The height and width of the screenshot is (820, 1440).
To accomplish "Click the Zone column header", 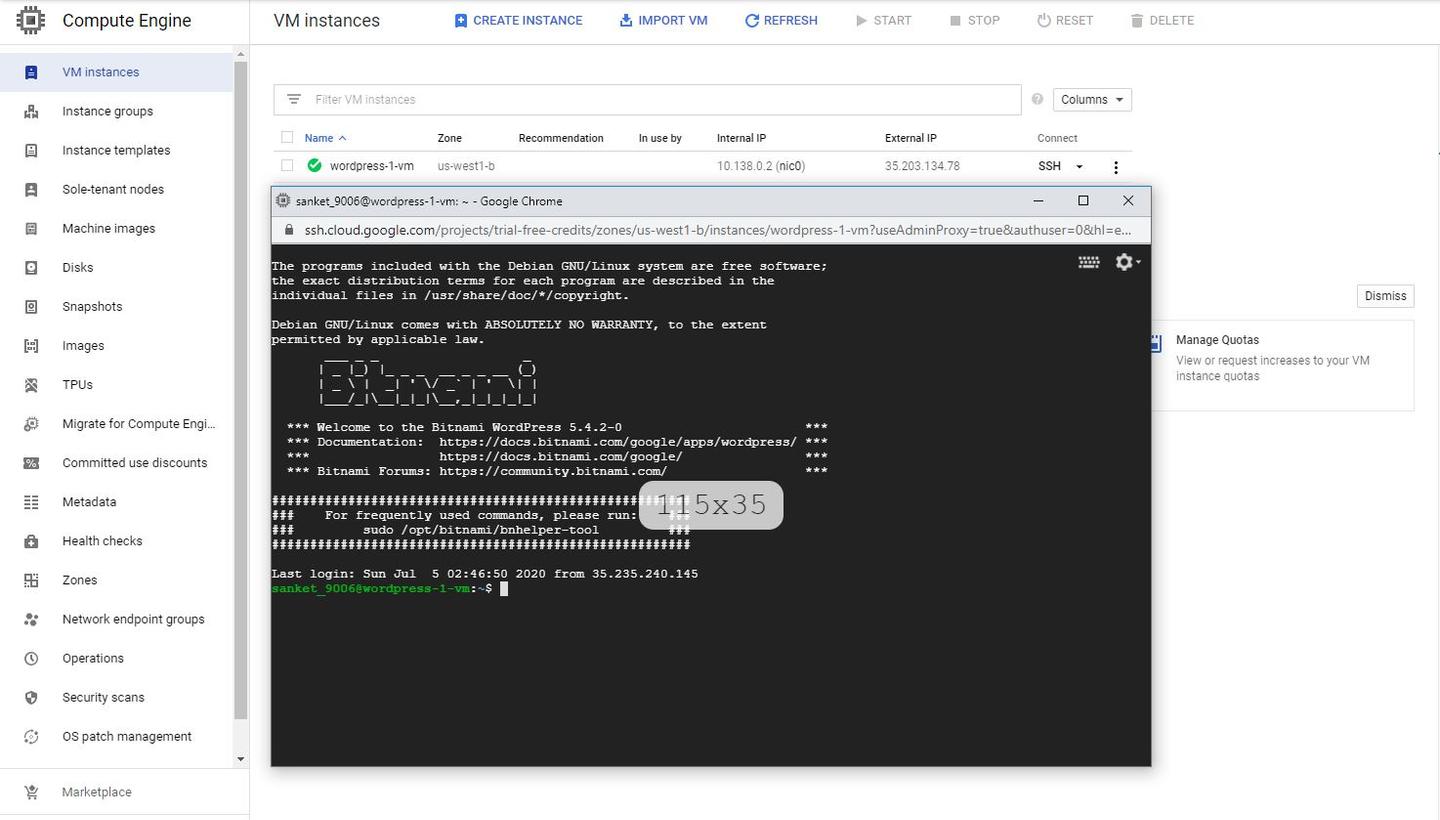I will click(449, 138).
